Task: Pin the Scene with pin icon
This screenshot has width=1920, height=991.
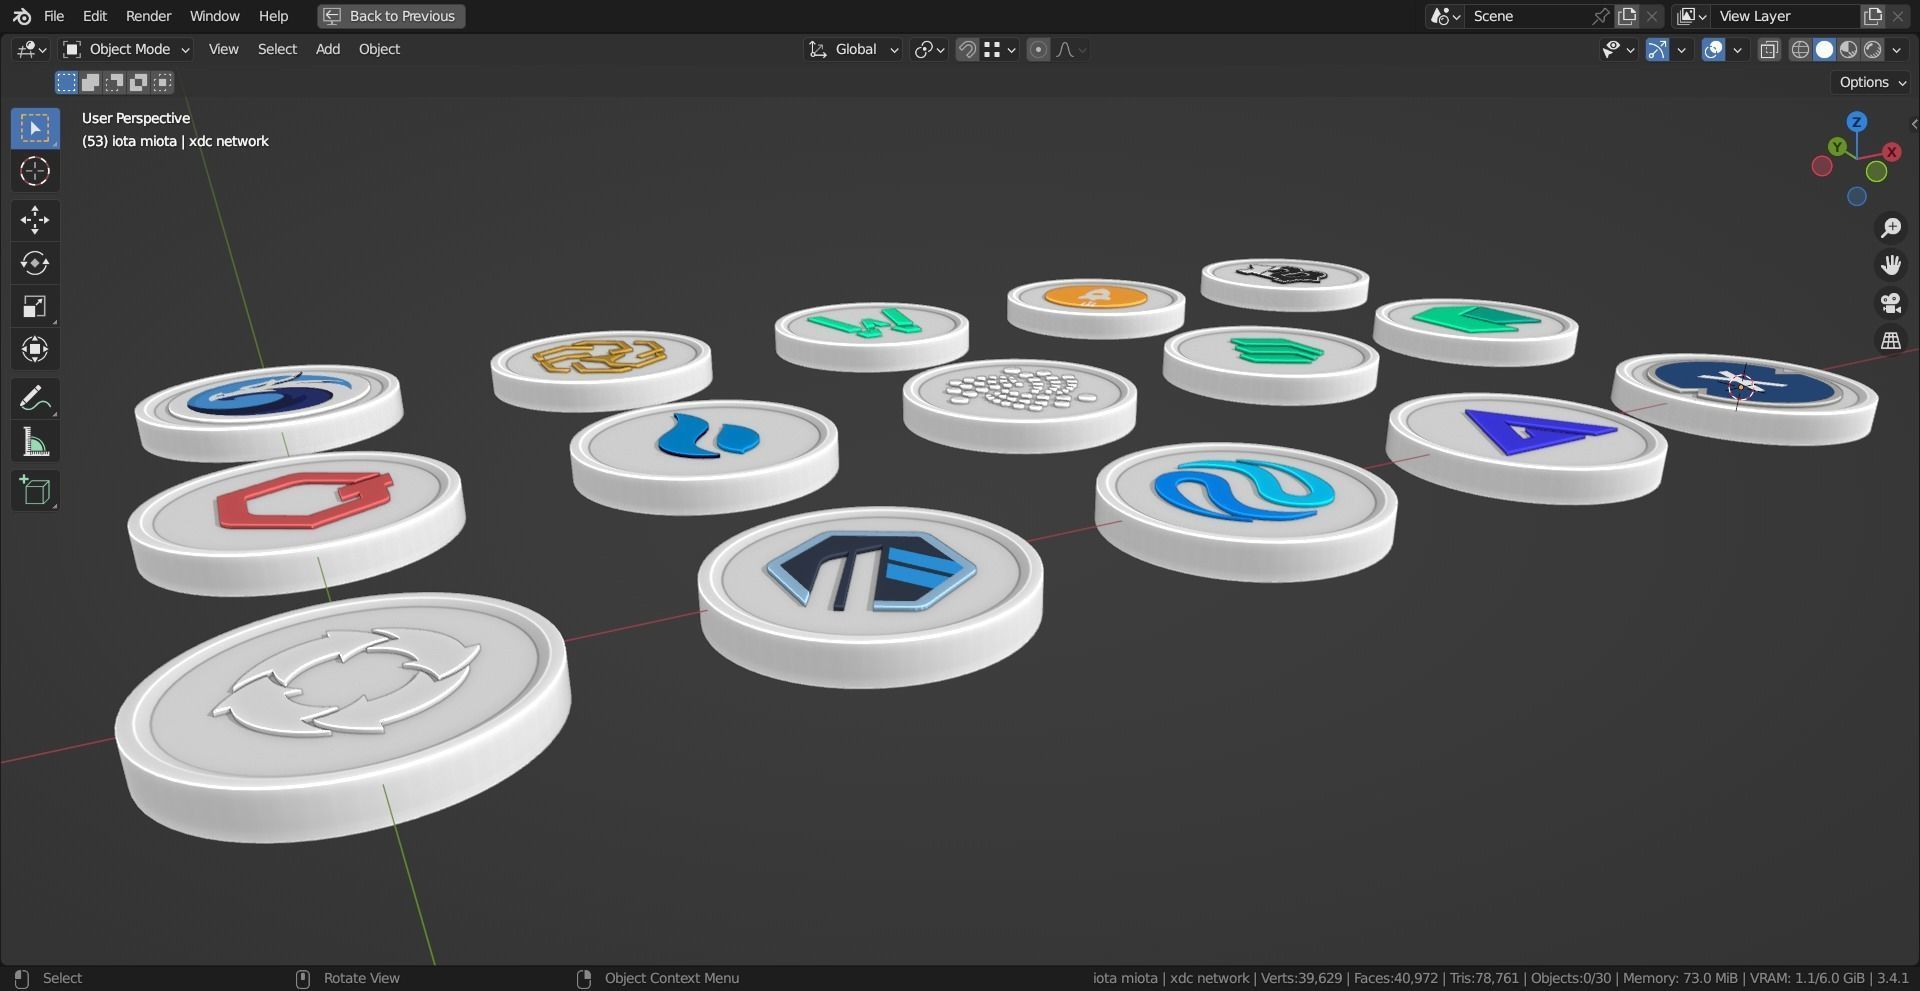Action: point(1600,16)
